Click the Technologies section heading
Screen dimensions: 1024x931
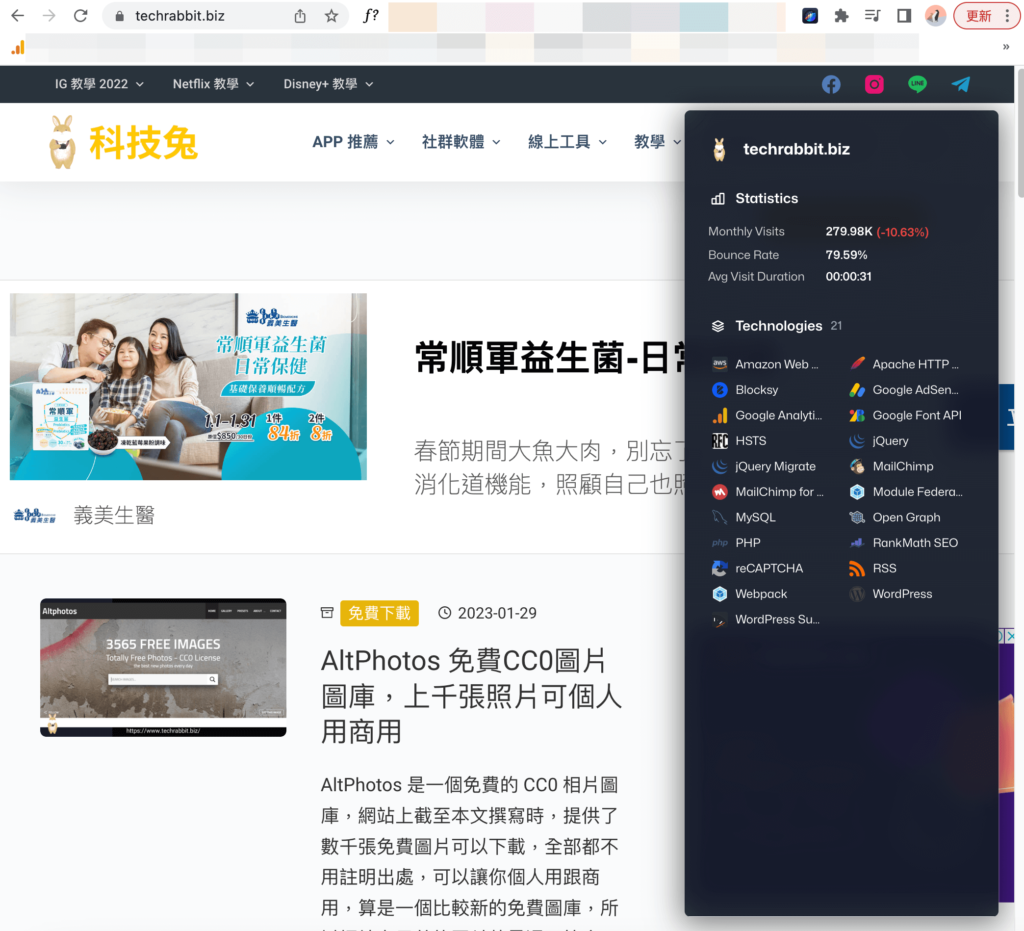point(778,326)
